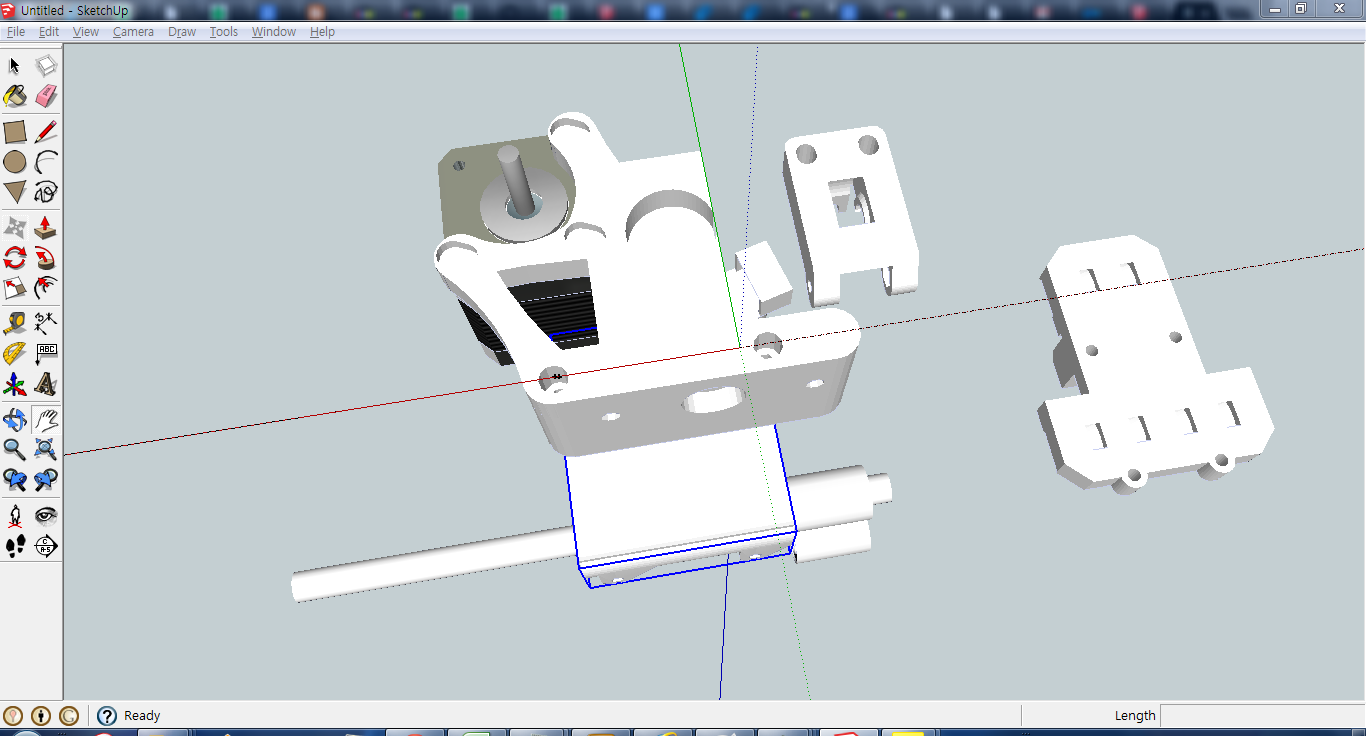Pick the Tape Measure tool

coord(15,323)
